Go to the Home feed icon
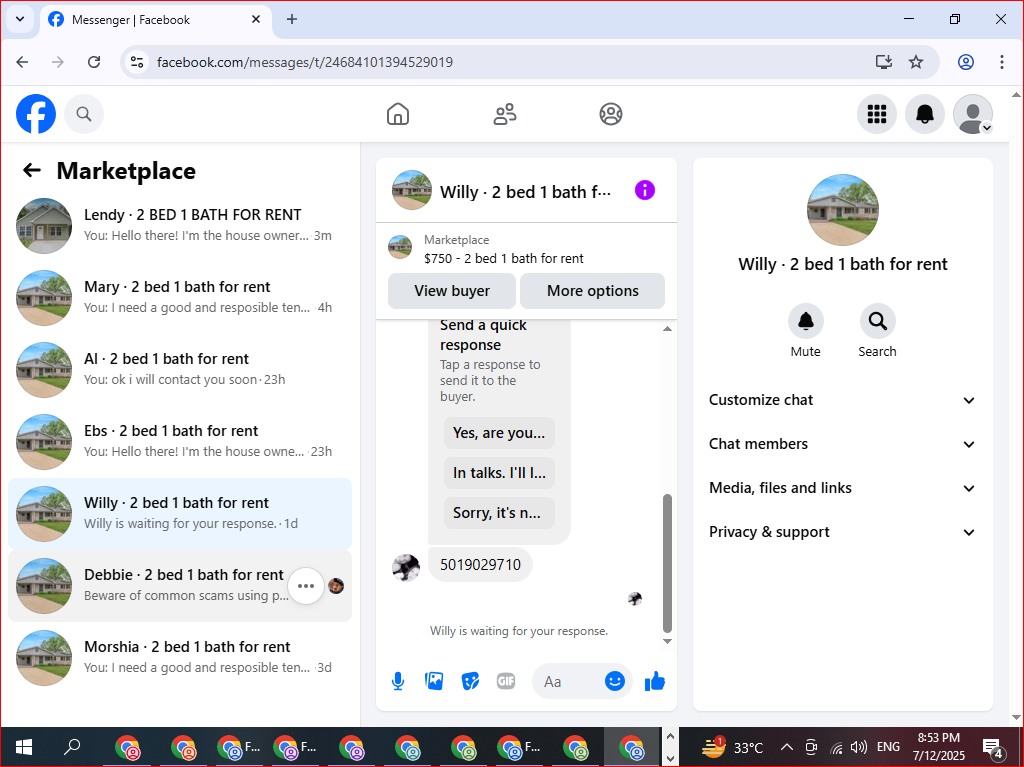 click(x=398, y=114)
